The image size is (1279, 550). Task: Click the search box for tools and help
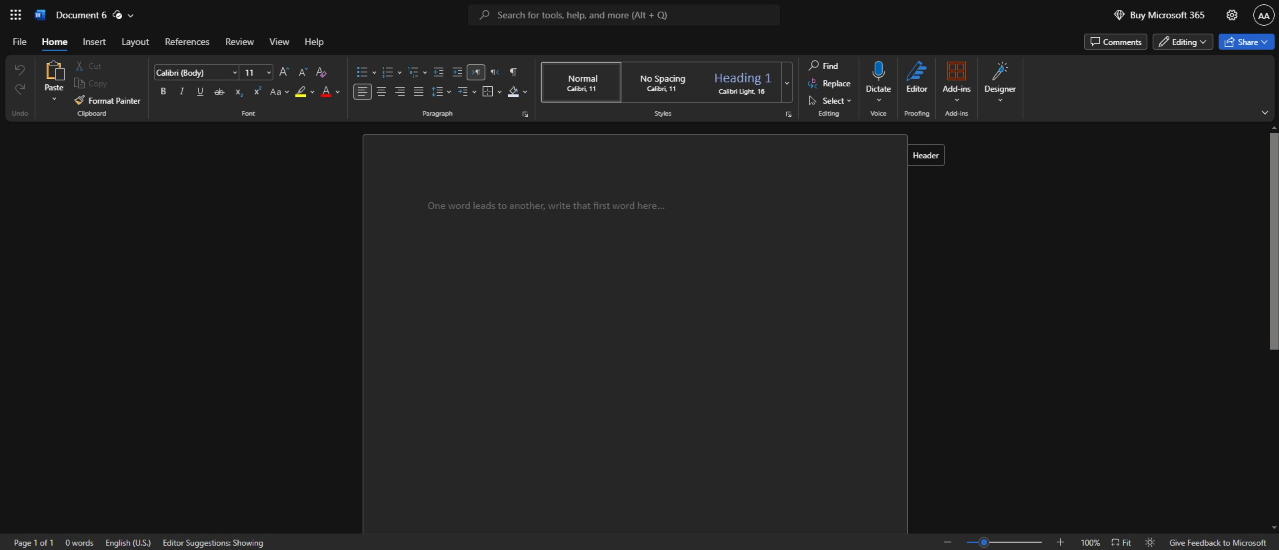click(x=624, y=15)
